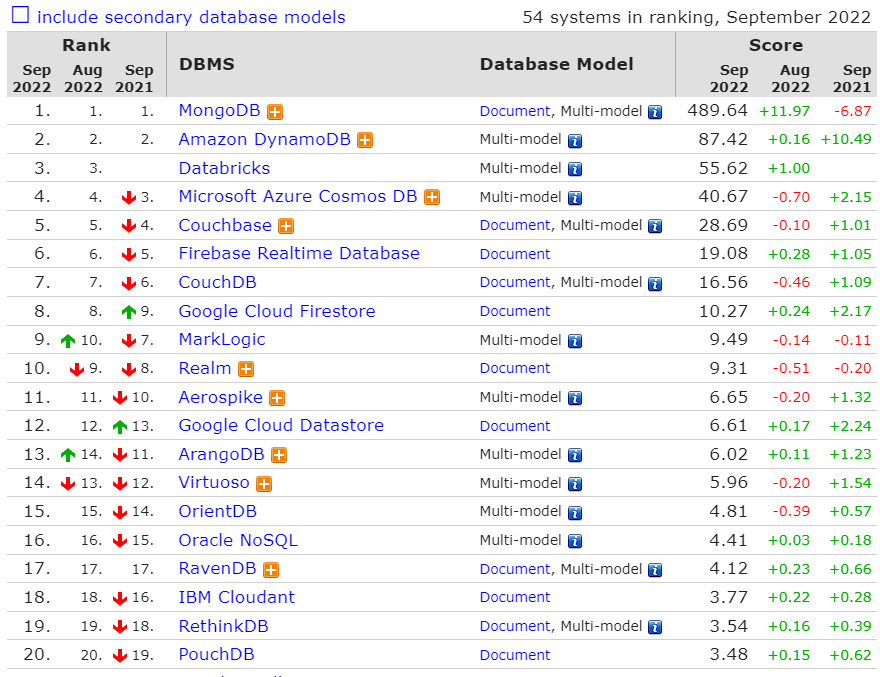Show multi-model info icon for MongoDB
This screenshot has width=880, height=677.
(655, 112)
